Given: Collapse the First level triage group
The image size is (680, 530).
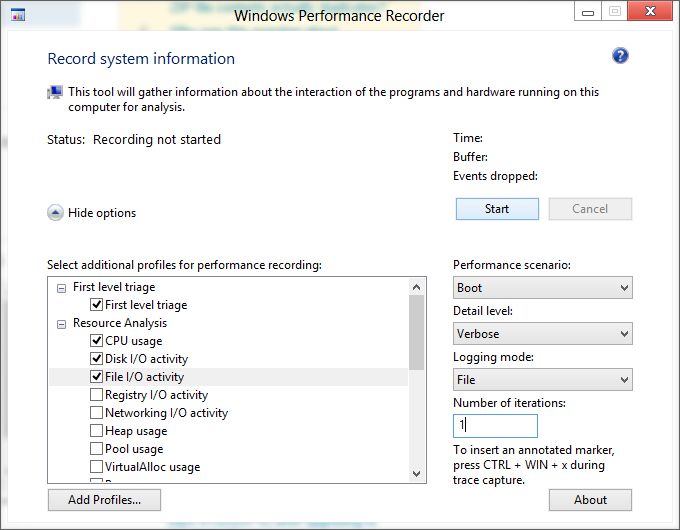Looking at the screenshot, I should pyautogui.click(x=62, y=288).
